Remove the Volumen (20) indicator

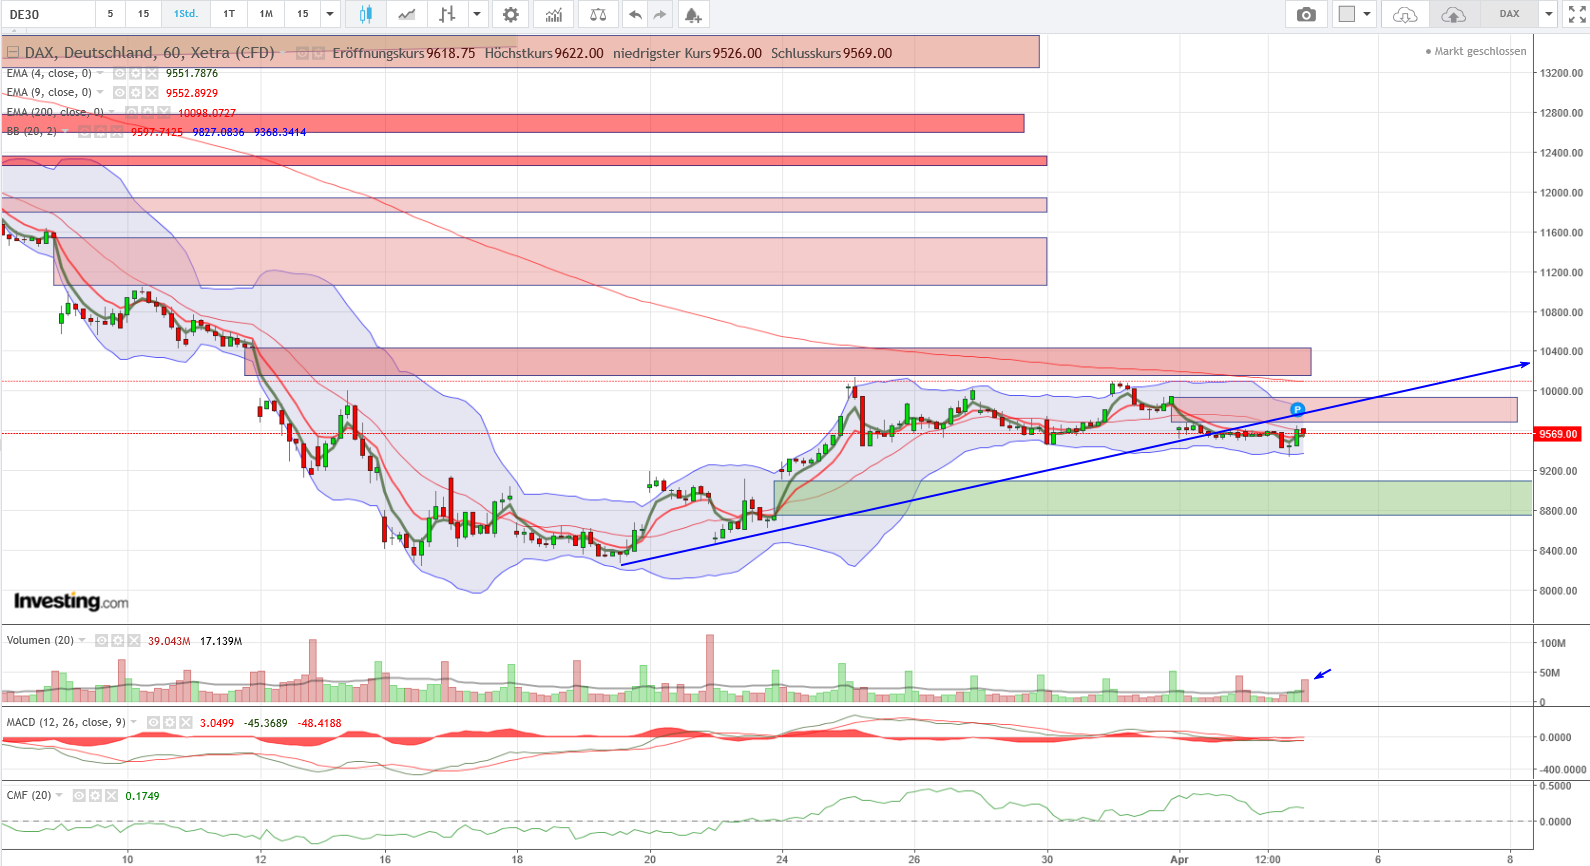134,640
